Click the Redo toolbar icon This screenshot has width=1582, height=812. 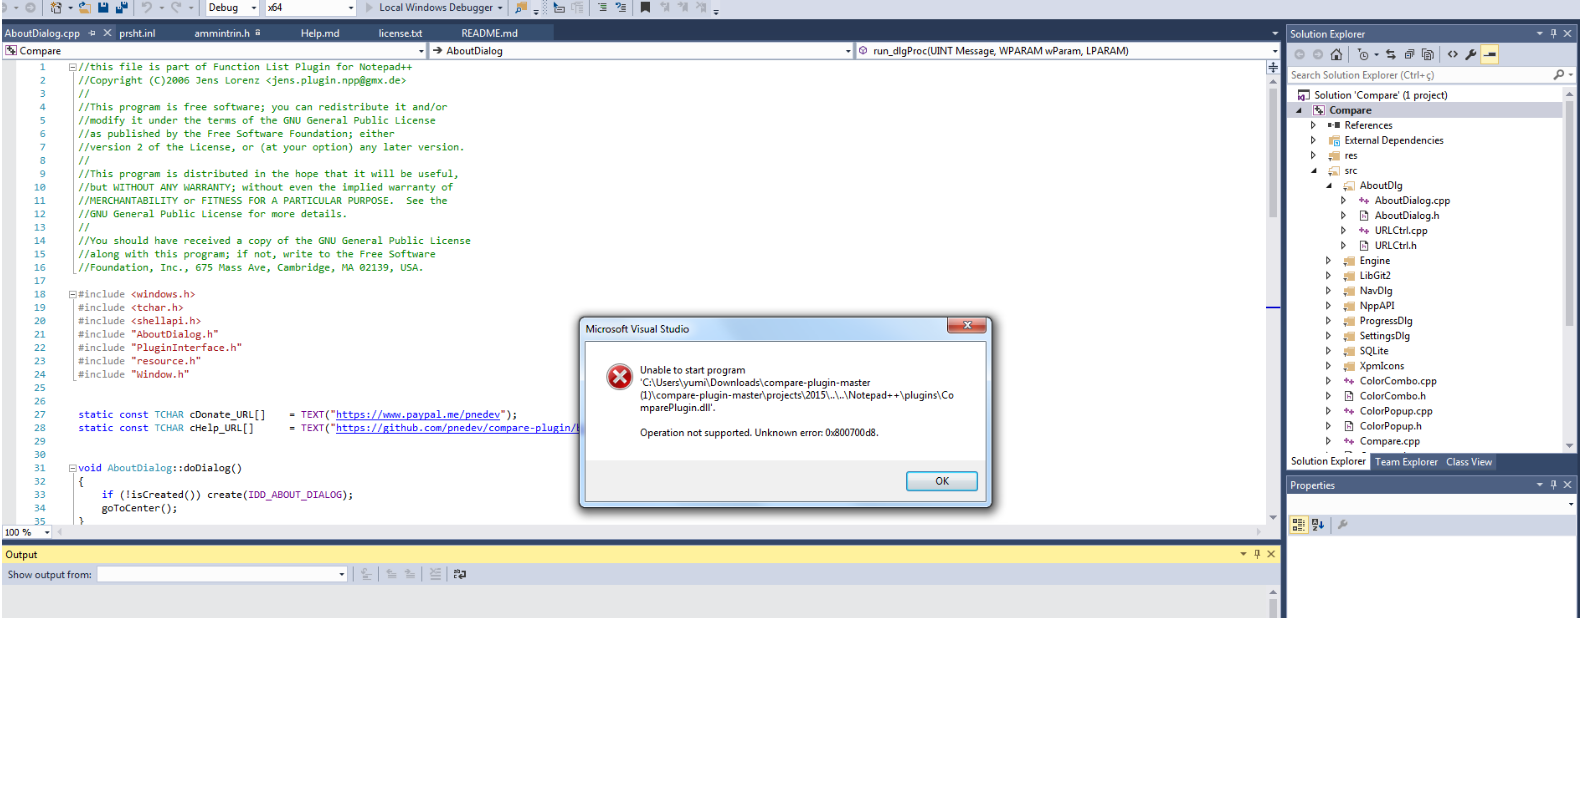pyautogui.click(x=176, y=7)
